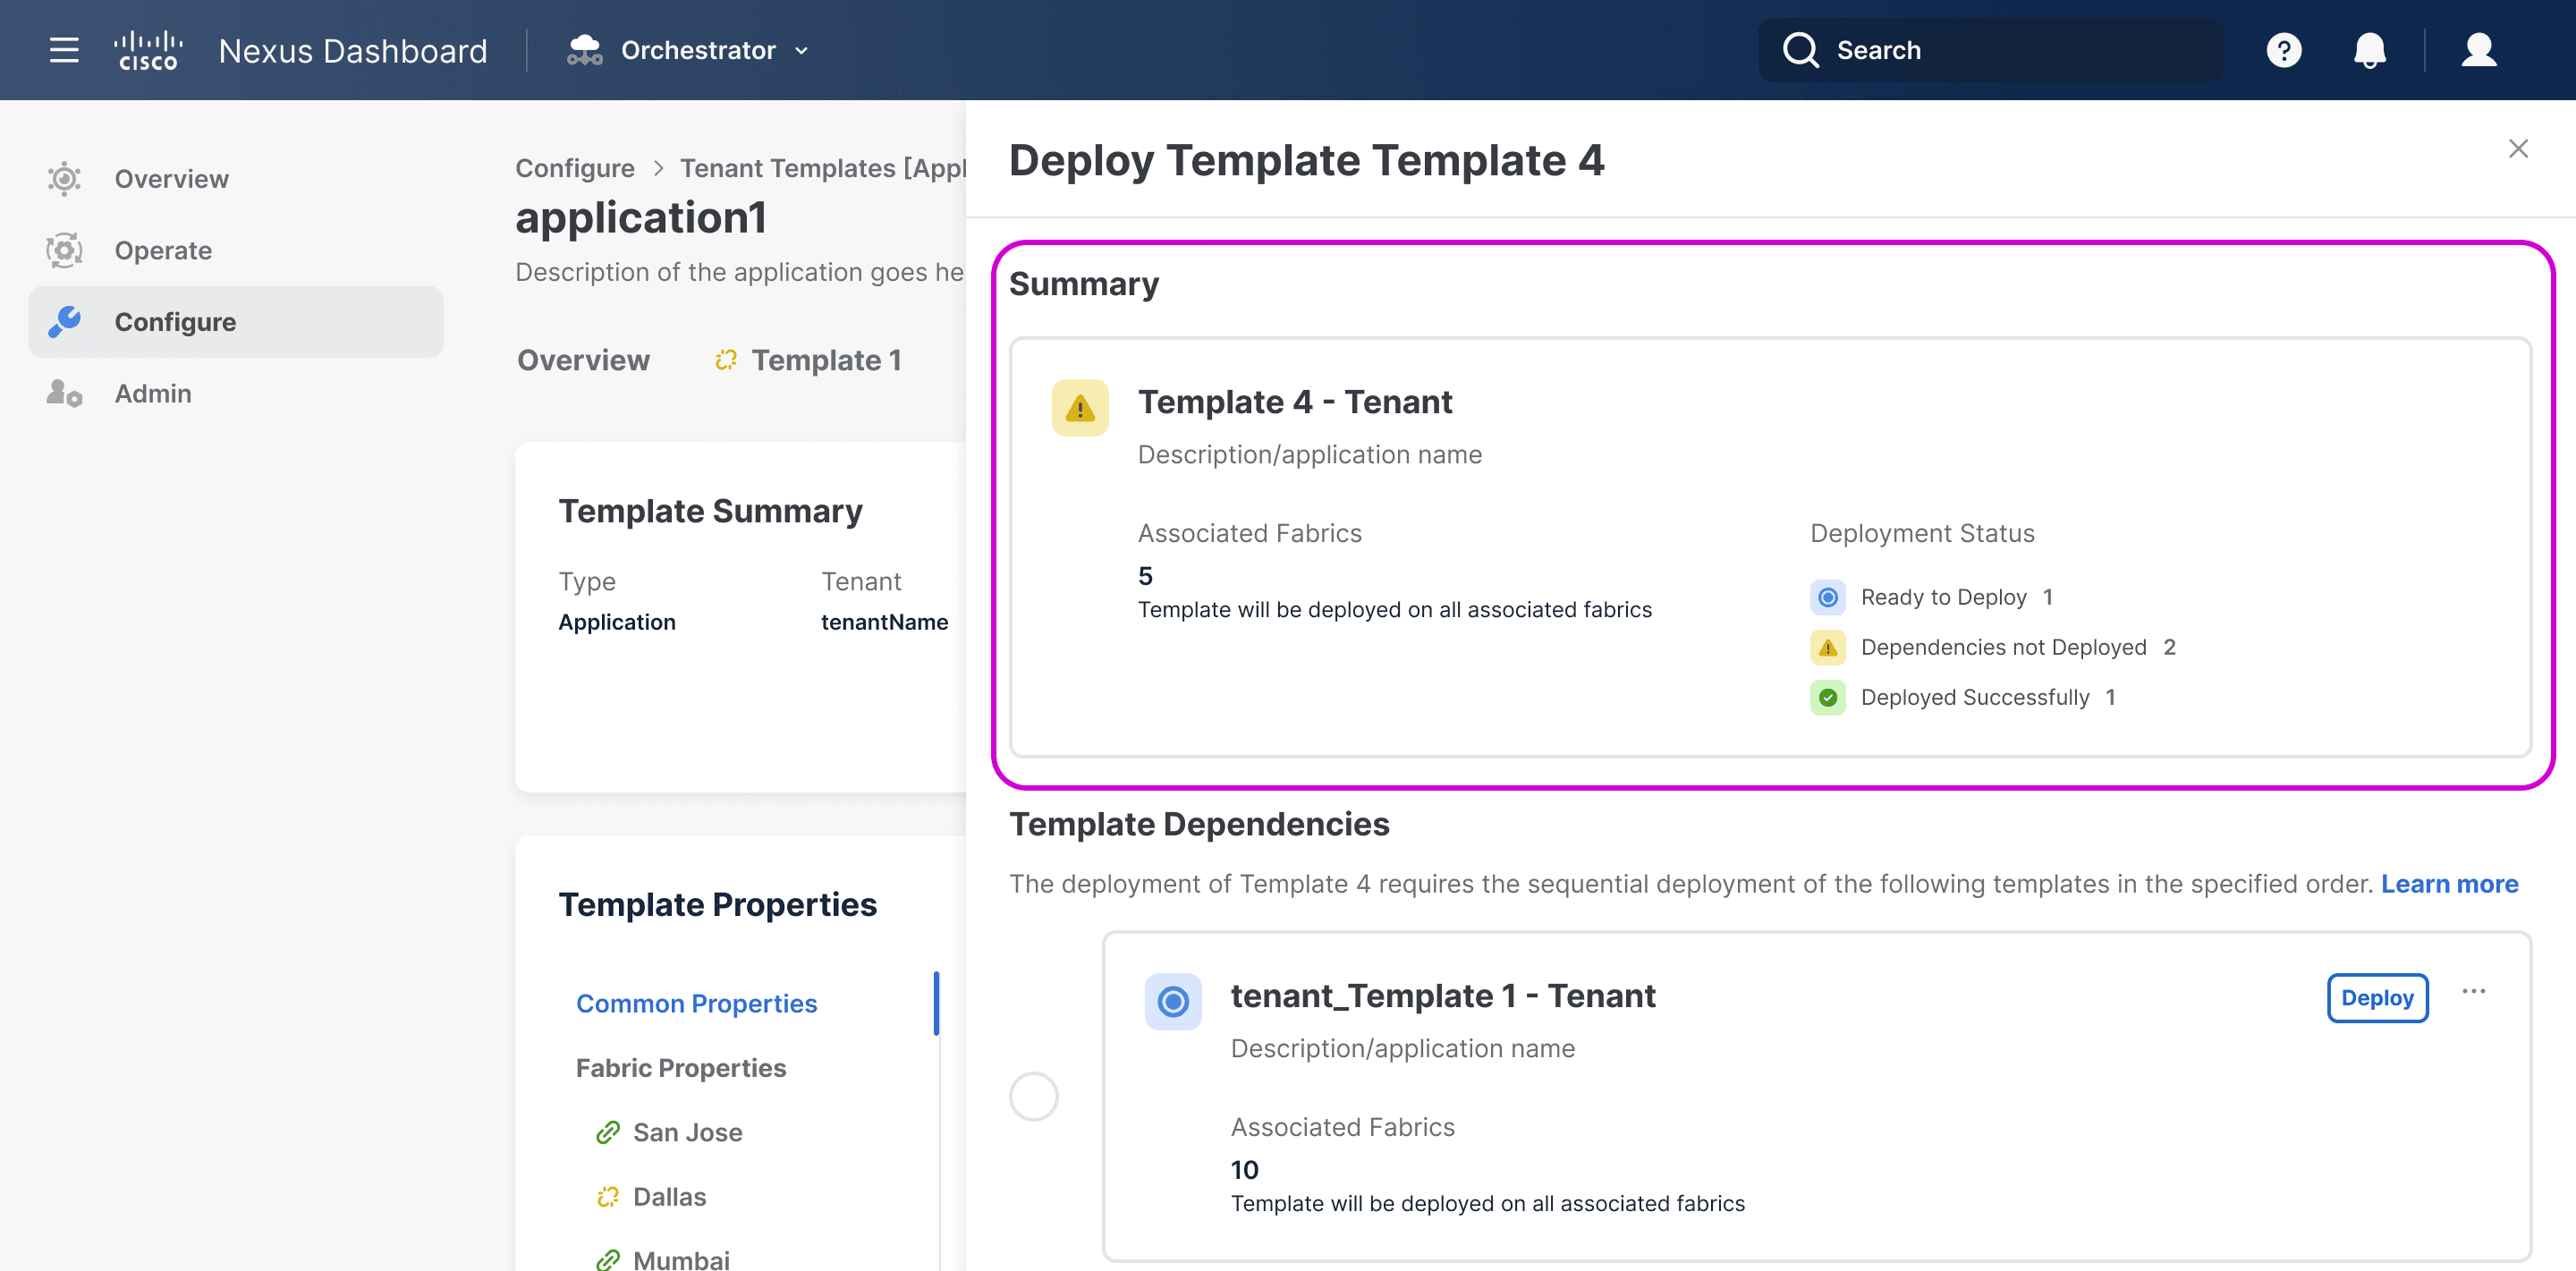Click the Ready to Deploy status icon

pyautogui.click(x=1828, y=597)
